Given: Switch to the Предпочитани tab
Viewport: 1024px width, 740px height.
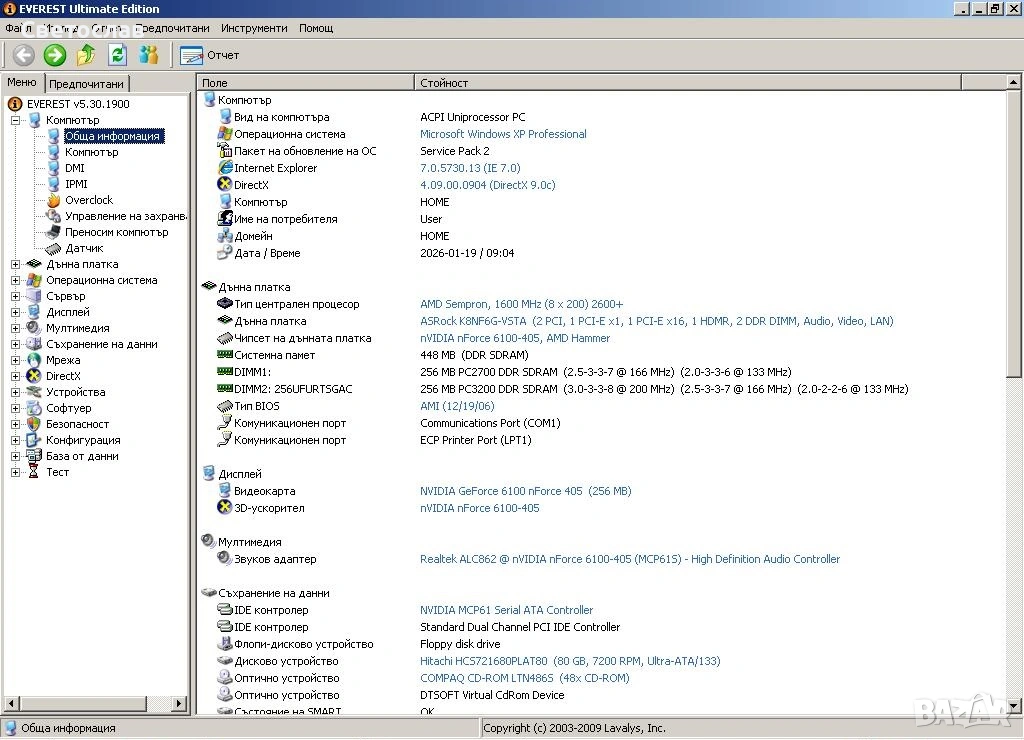Looking at the screenshot, I should click(x=87, y=85).
